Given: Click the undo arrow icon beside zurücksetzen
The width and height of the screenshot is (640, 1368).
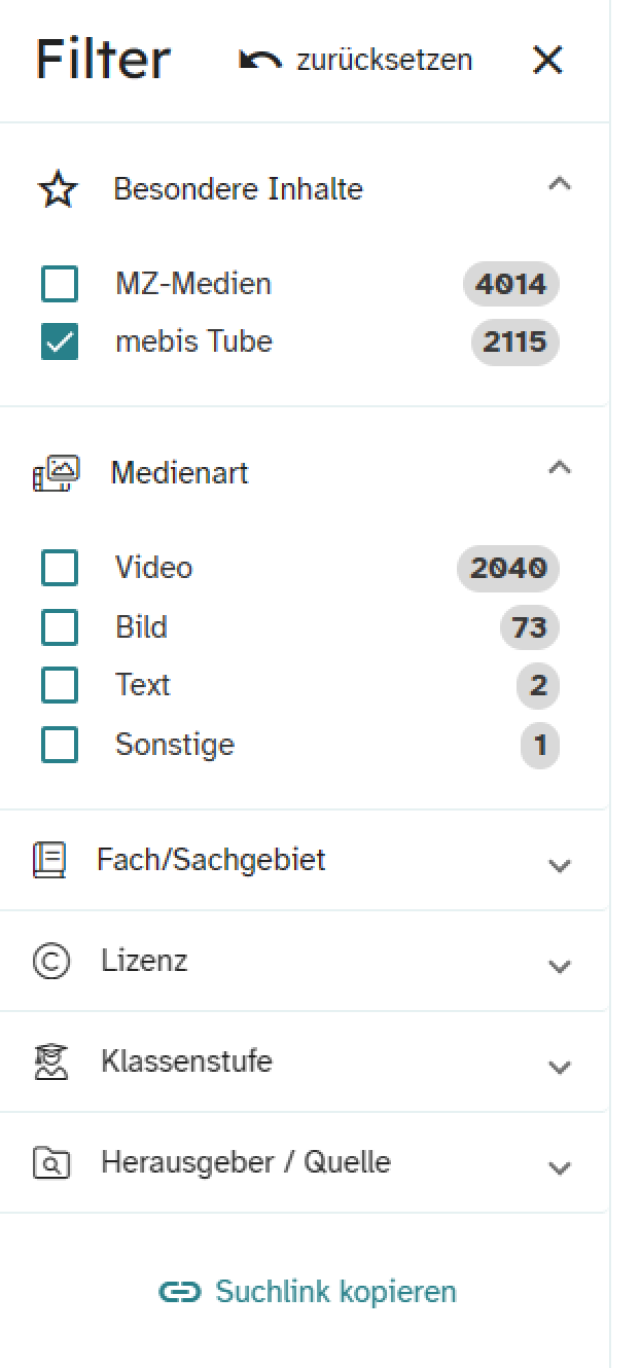Looking at the screenshot, I should tap(260, 61).
